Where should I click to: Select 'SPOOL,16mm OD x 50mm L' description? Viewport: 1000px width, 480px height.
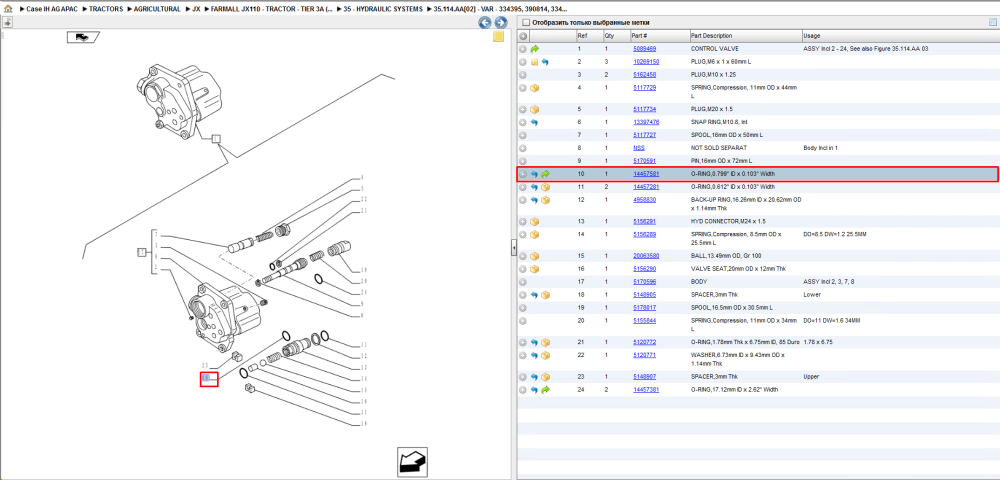(727, 135)
